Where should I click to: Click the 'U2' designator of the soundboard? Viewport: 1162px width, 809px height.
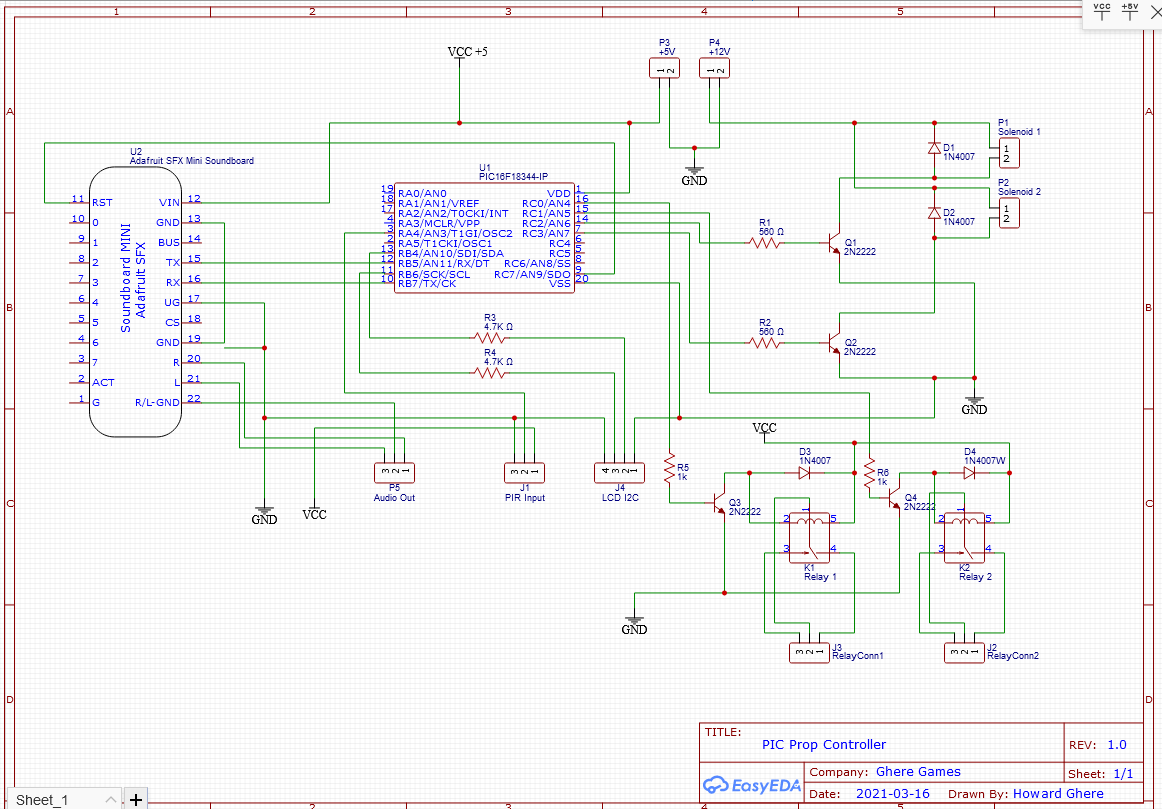point(136,150)
